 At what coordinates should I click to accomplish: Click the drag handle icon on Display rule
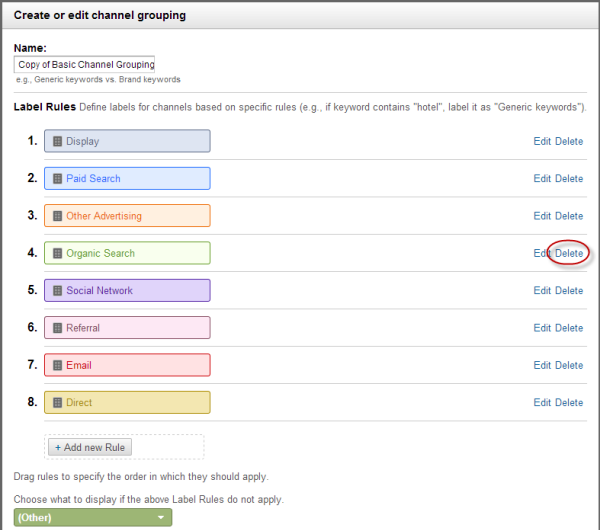tap(57, 142)
